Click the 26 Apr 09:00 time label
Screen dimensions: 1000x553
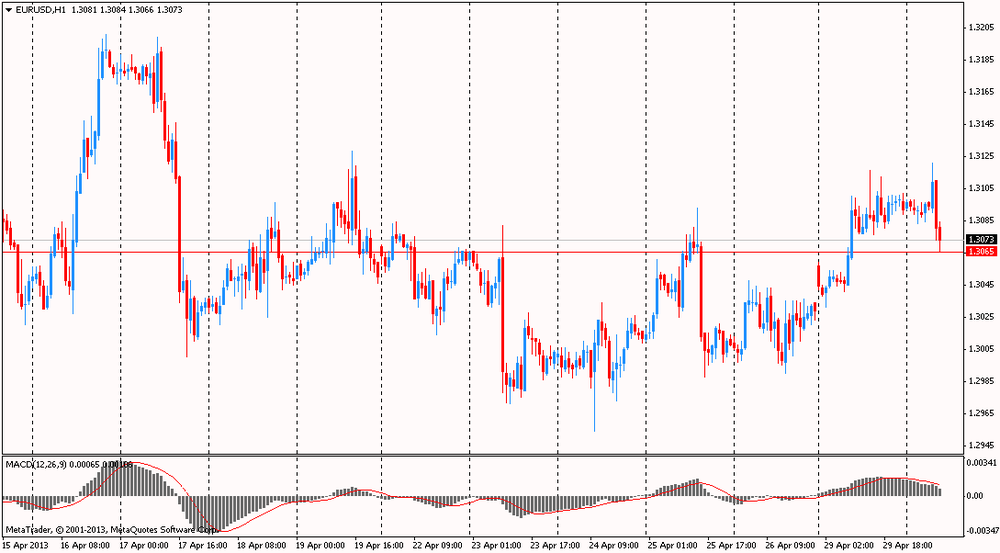coord(790,545)
